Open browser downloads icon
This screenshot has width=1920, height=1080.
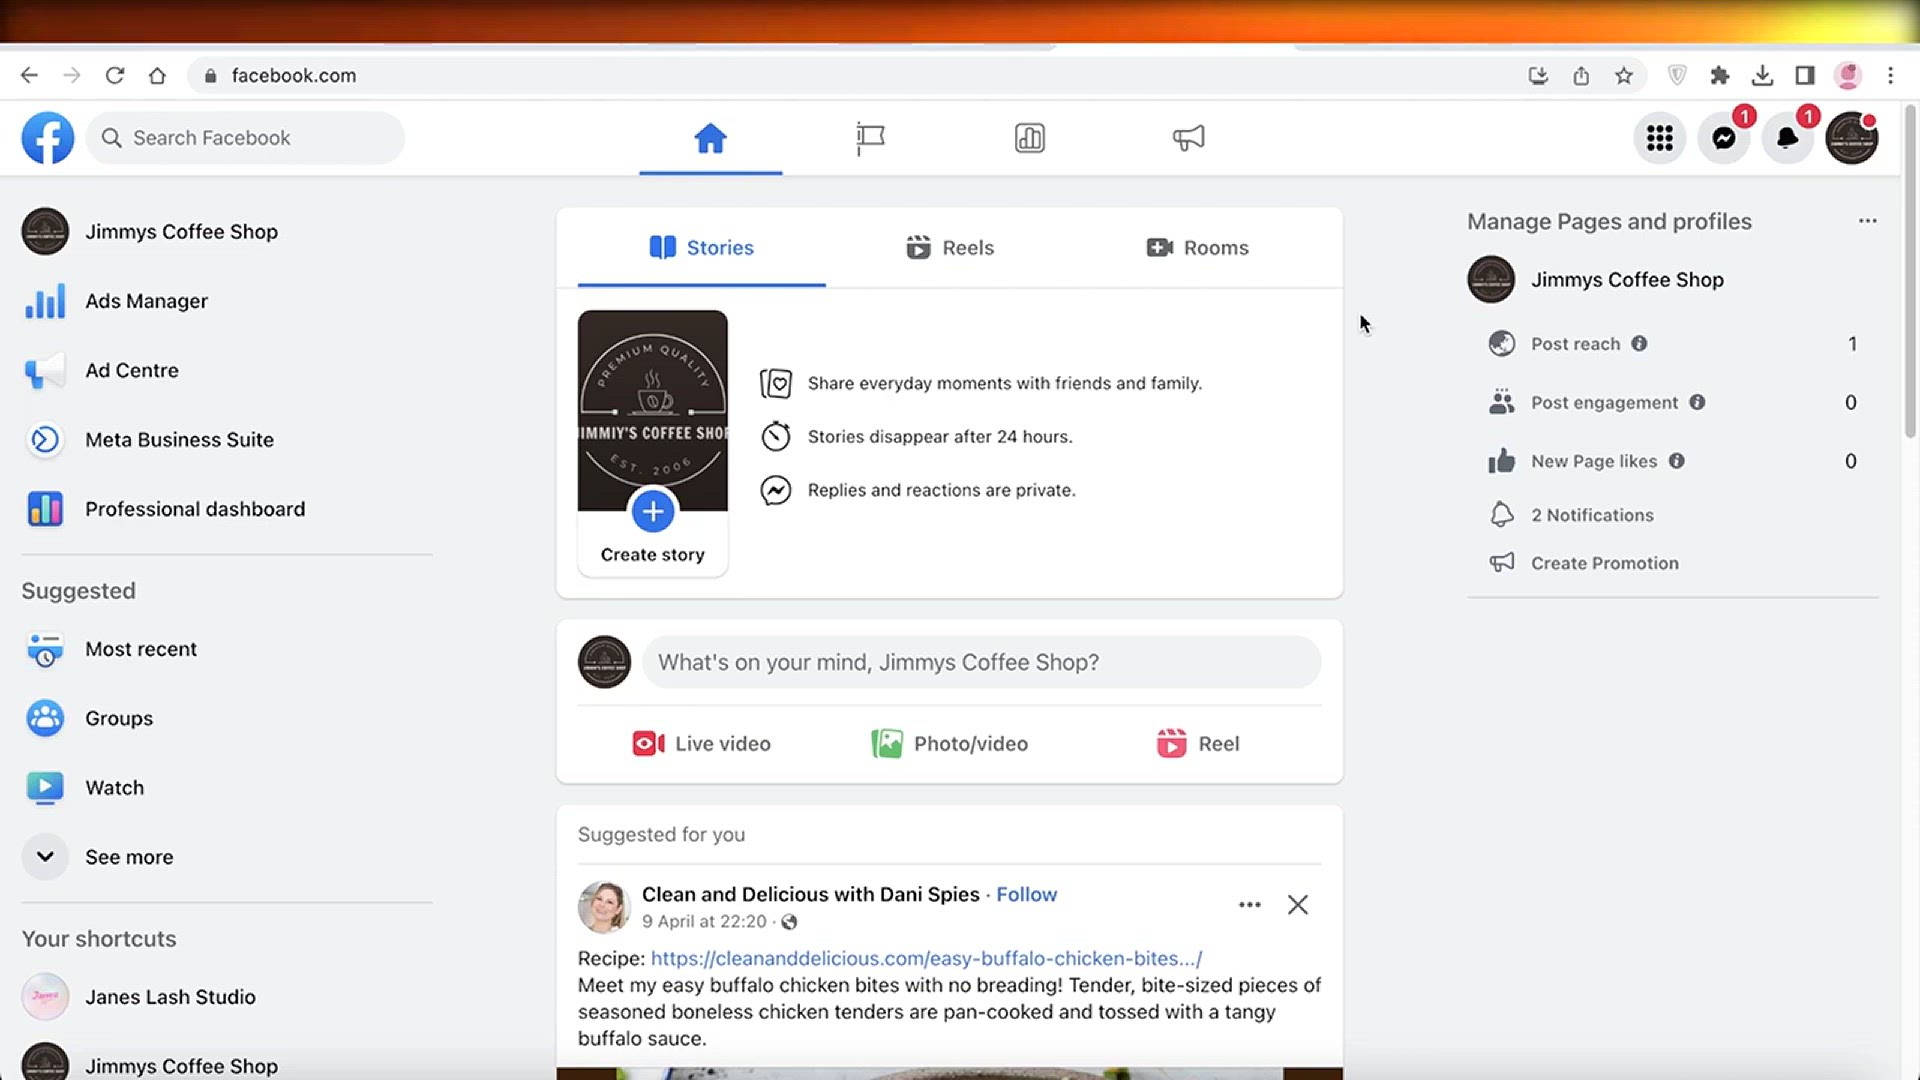click(1763, 76)
